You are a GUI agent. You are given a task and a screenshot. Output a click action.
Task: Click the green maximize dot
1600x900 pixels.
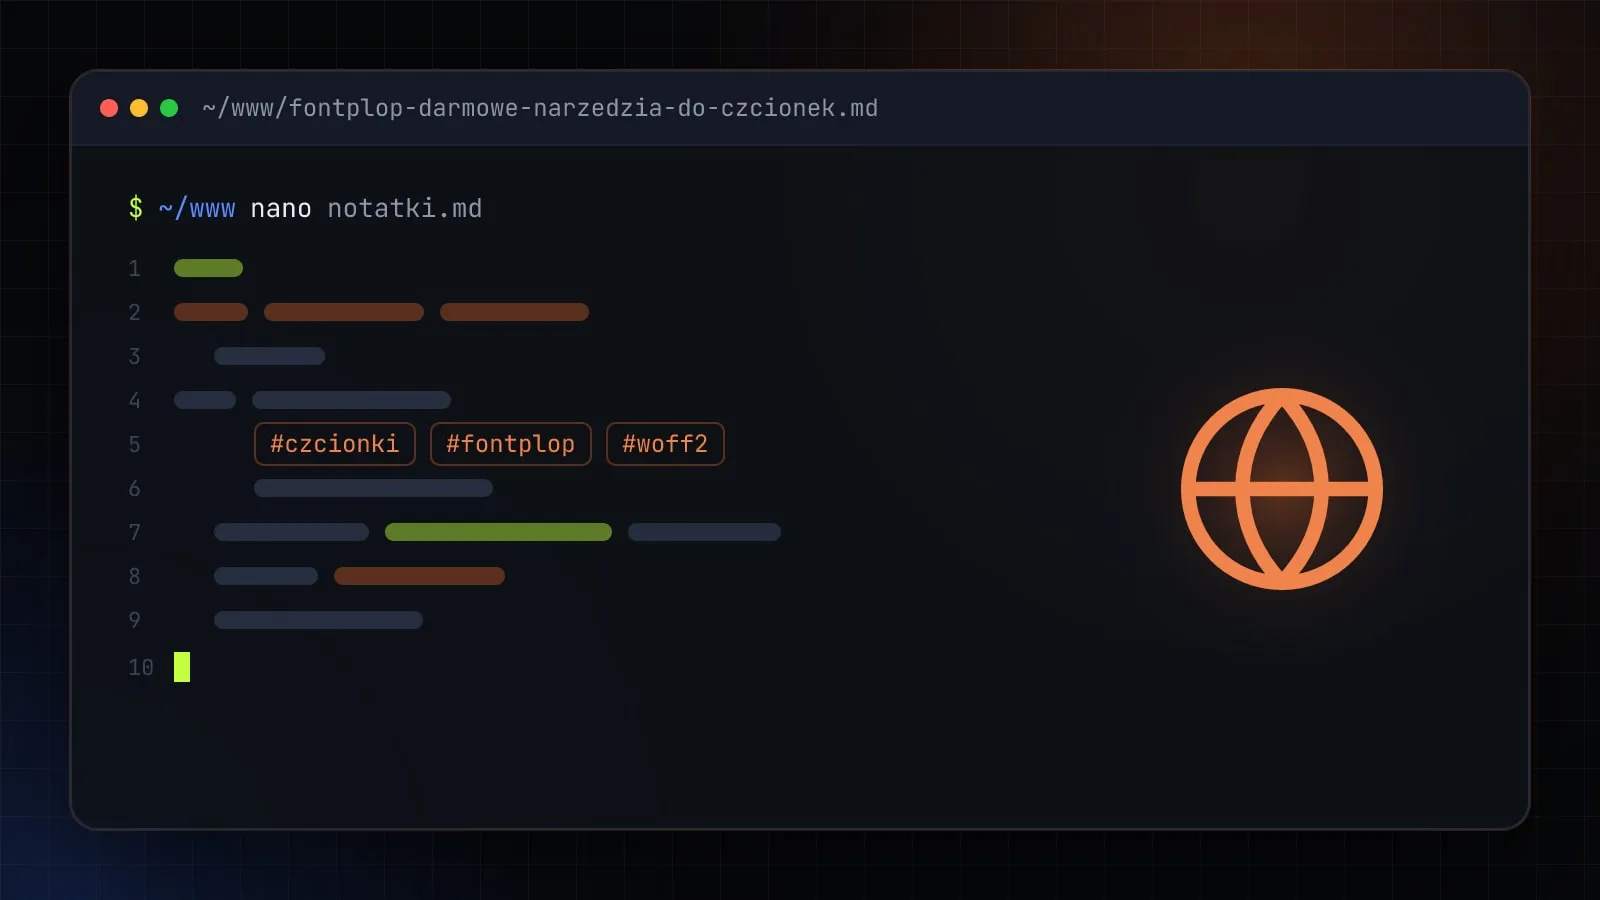(x=169, y=108)
